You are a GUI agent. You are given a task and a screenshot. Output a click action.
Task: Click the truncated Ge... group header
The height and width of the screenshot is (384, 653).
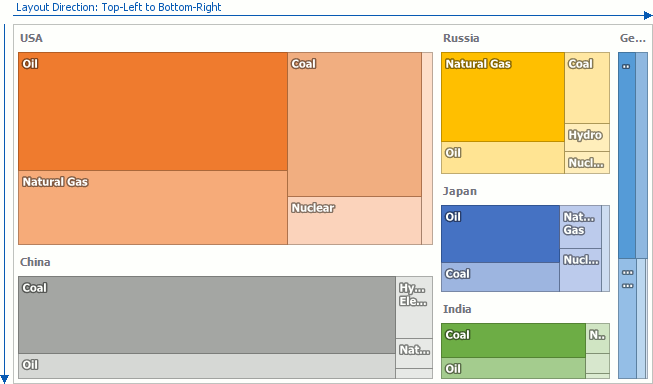(633, 38)
